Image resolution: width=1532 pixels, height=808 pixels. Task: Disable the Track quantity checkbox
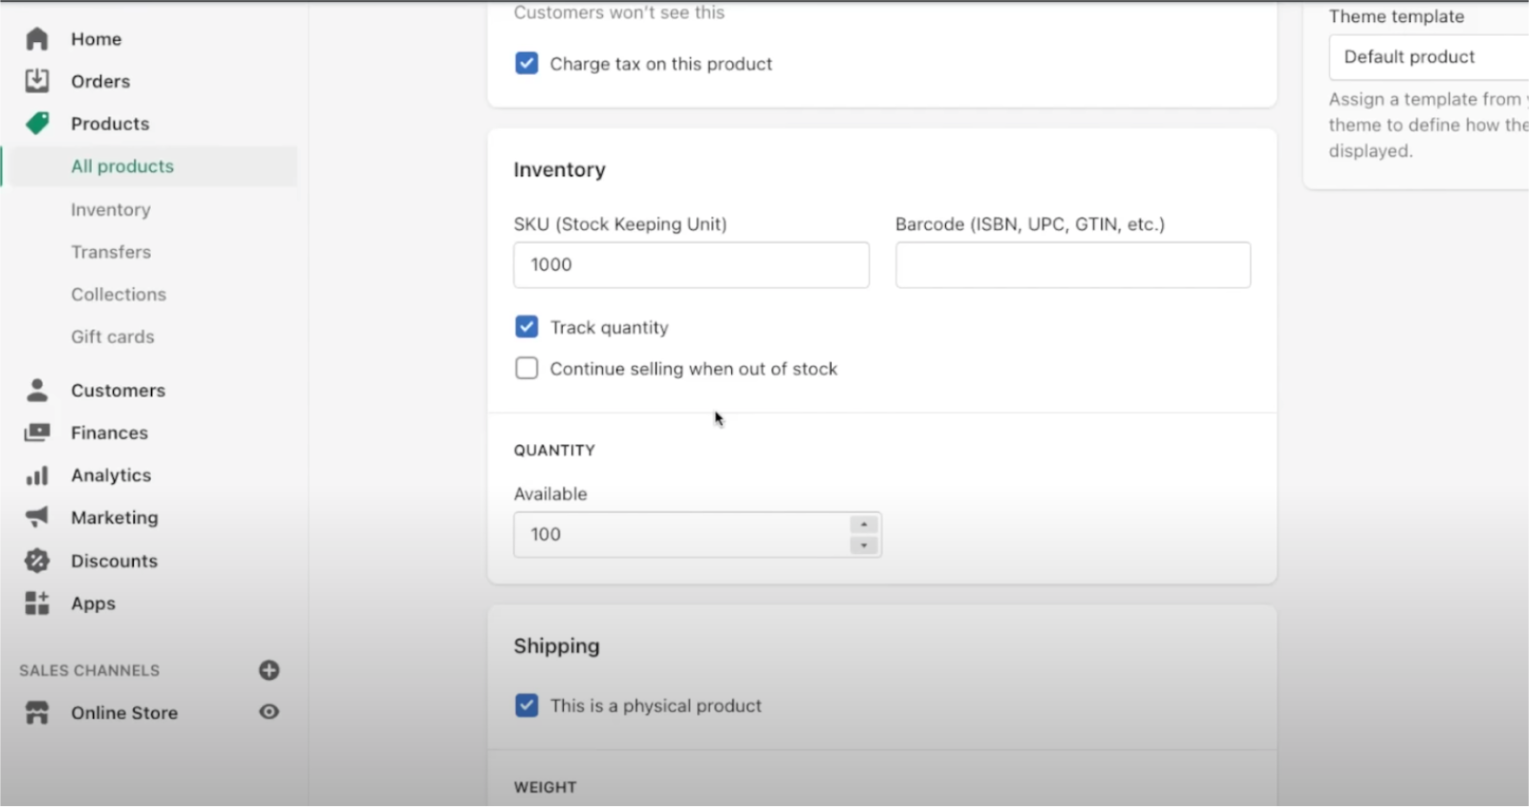(x=526, y=327)
